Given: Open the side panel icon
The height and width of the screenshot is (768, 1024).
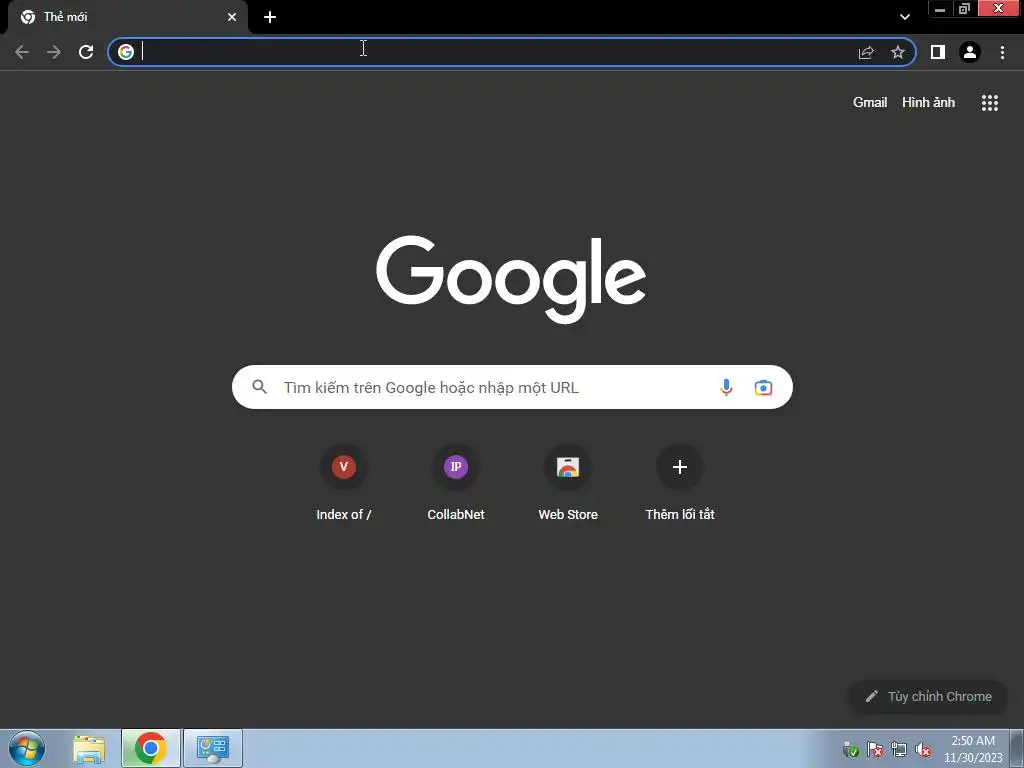Looking at the screenshot, I should (938, 52).
